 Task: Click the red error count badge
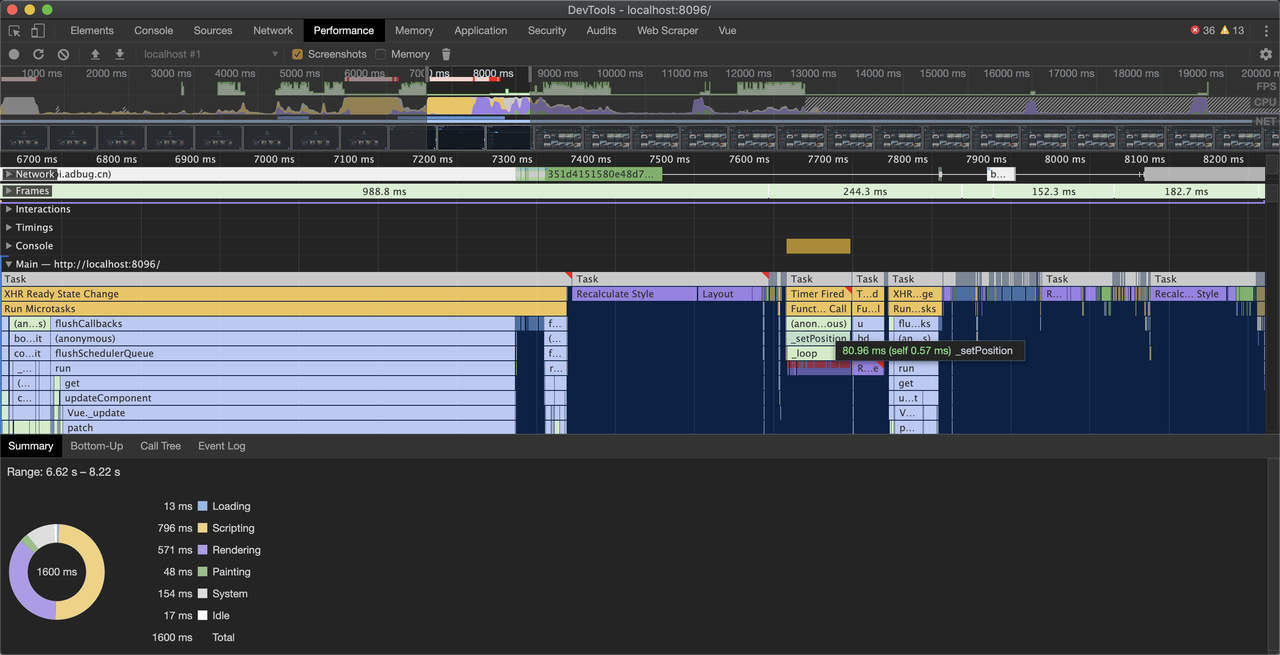[x=1202, y=31]
